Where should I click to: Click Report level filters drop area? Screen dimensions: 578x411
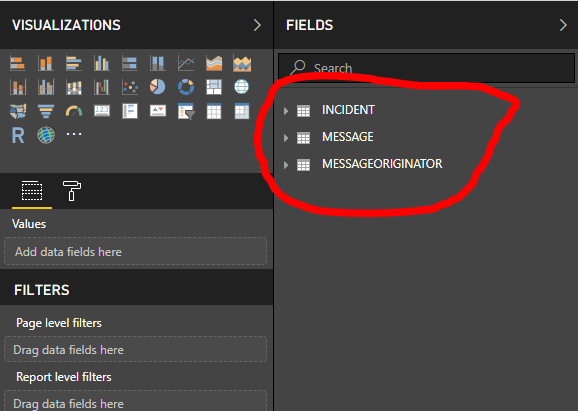[x=135, y=401]
